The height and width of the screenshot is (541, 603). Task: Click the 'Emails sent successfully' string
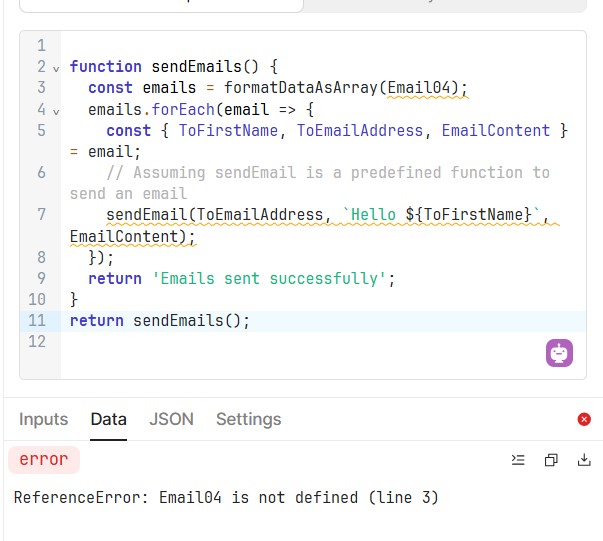pyautogui.click(x=273, y=278)
